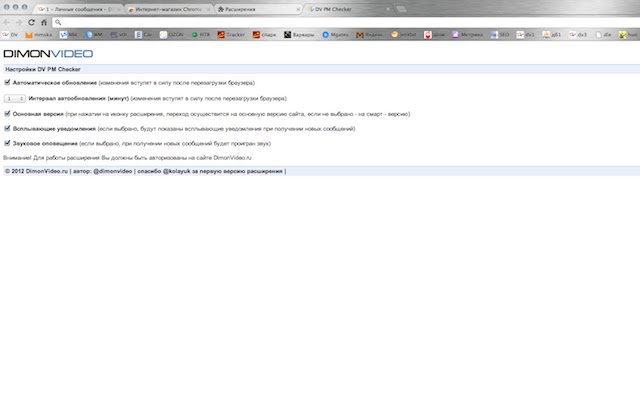Open the jetidol bookmark with the yellow face icon
This screenshot has height=400, width=640.
click(x=404, y=35)
